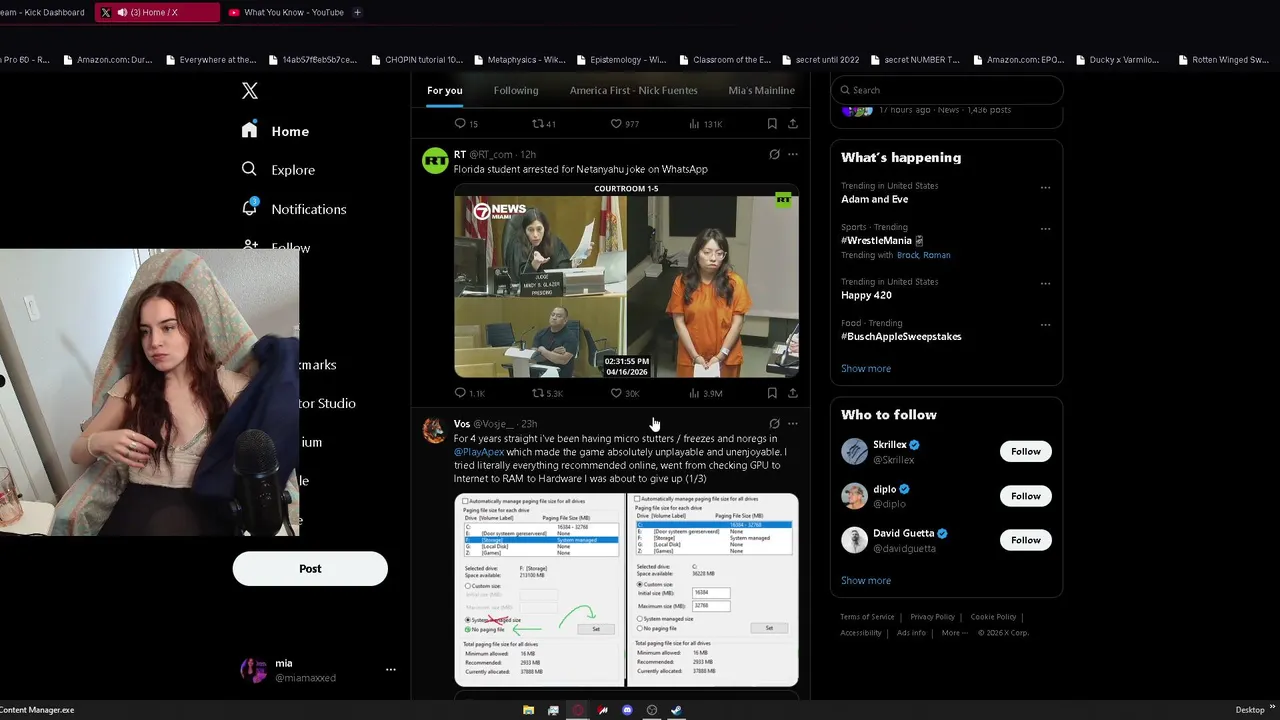Open Epistemology - Wiki bookmark

621,60
